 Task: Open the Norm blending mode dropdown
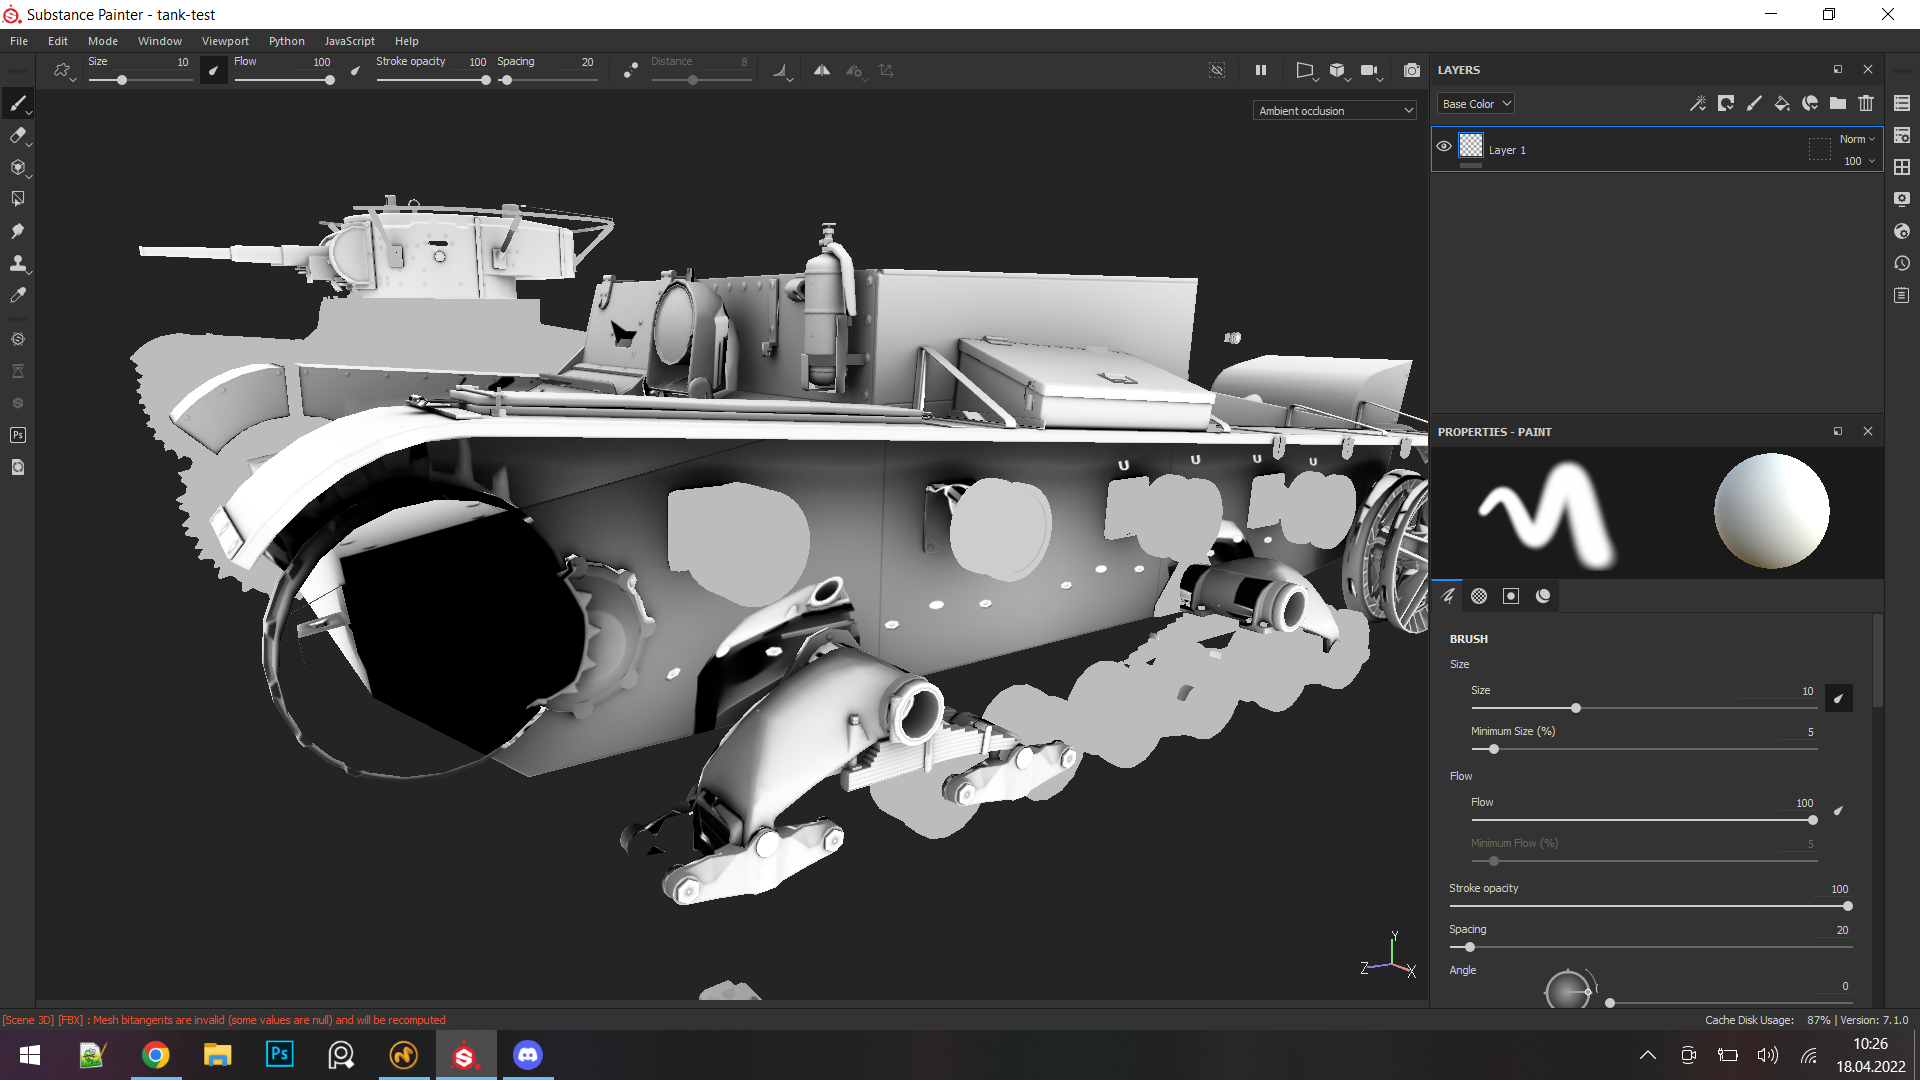[x=1857, y=139]
